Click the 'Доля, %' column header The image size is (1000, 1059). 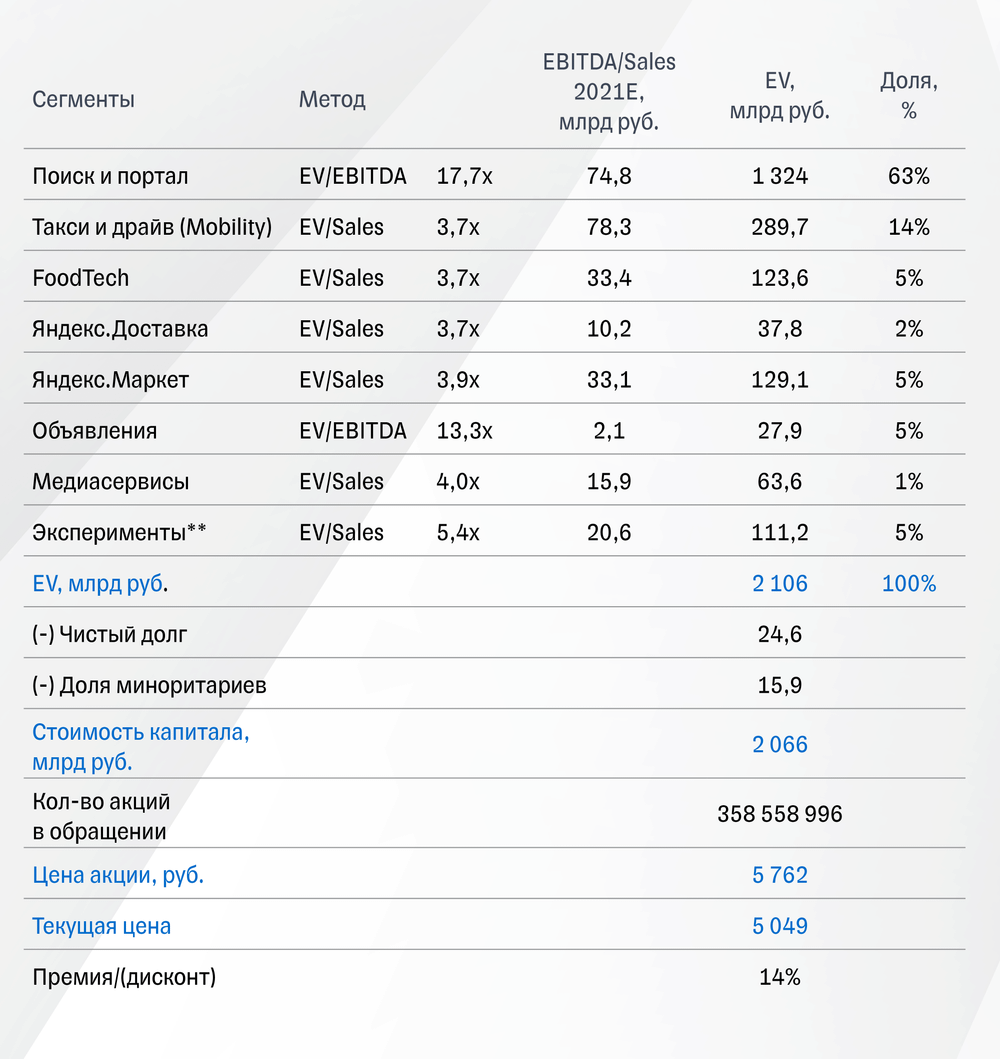coord(908,97)
